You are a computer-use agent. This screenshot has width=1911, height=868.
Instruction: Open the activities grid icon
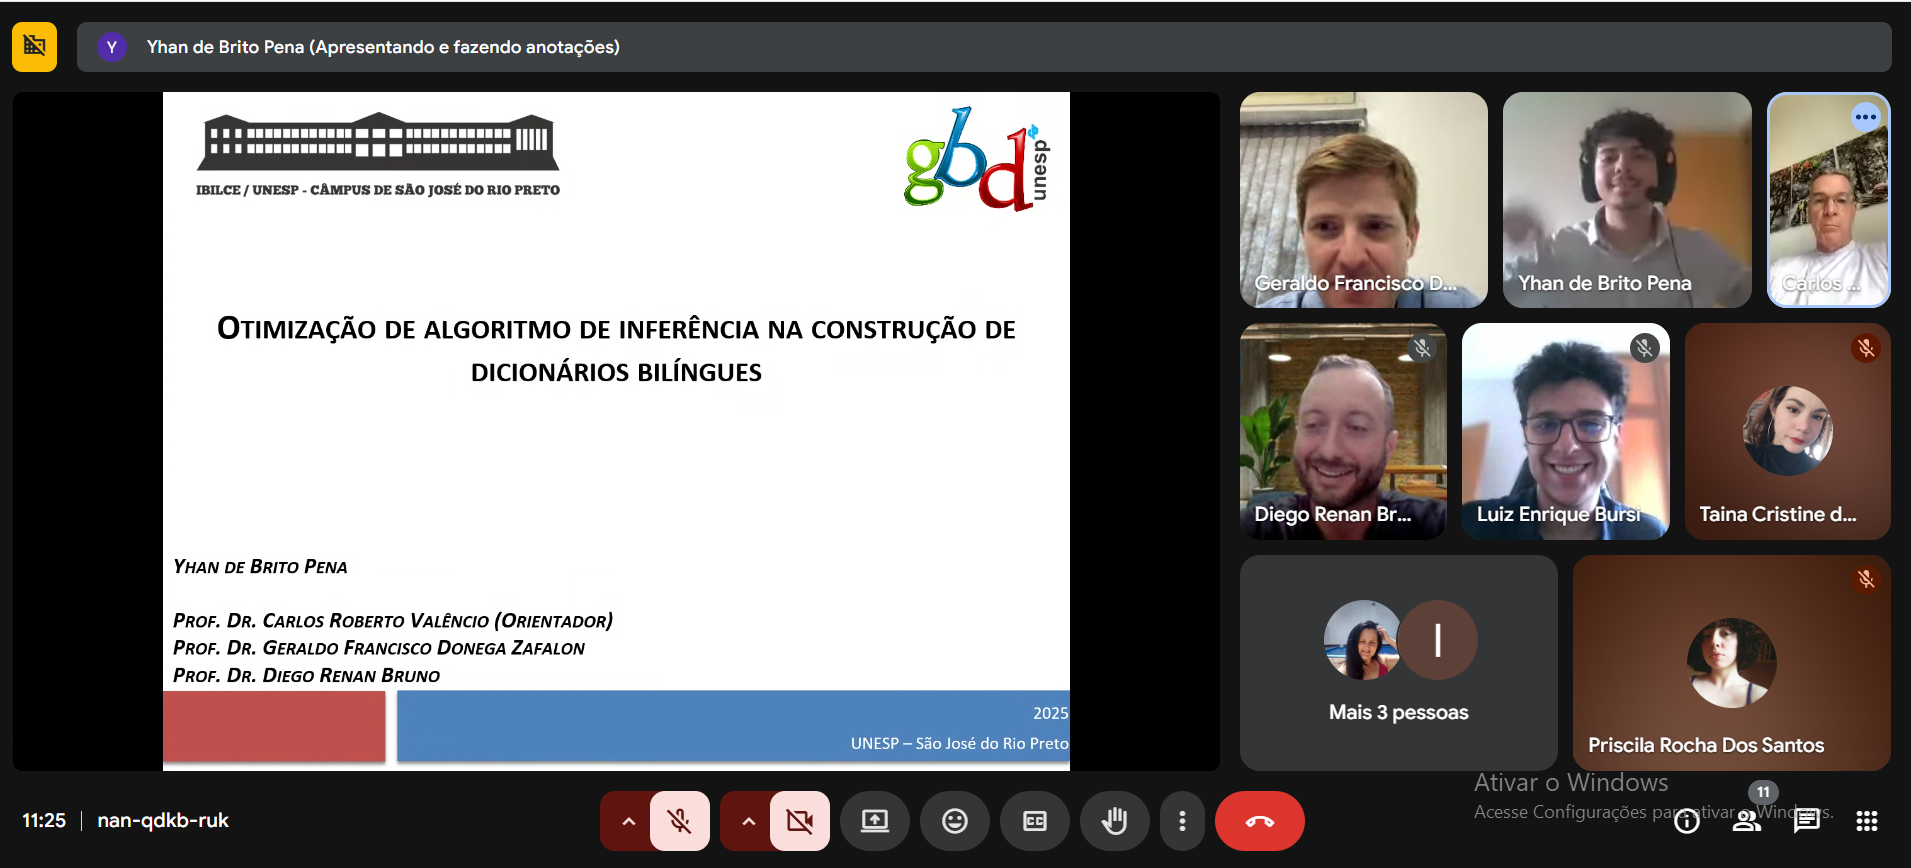tap(1867, 821)
